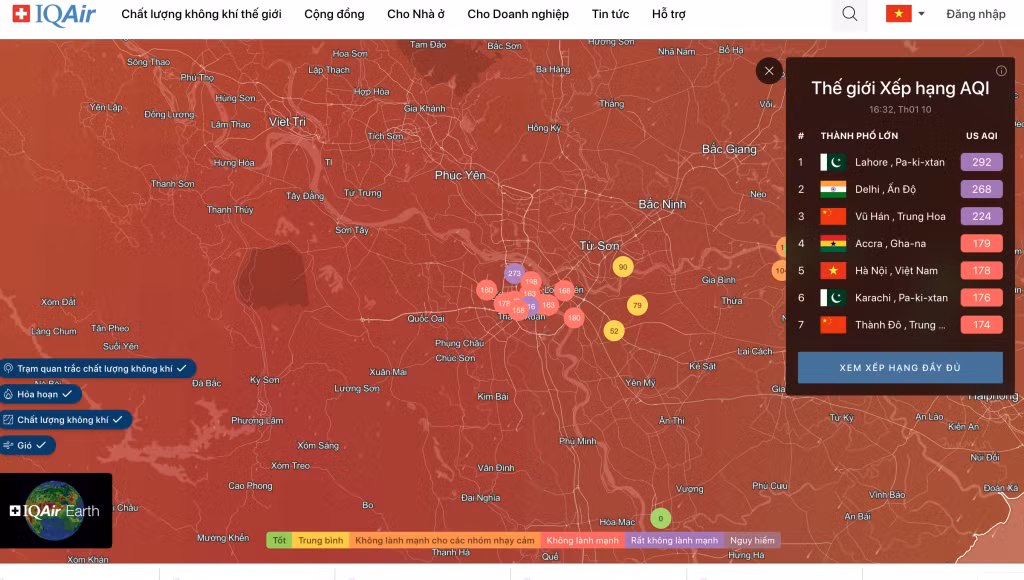This screenshot has height=580, width=1024.
Task: Select Delhi, Ấn Độ ranking row
Action: coord(900,189)
